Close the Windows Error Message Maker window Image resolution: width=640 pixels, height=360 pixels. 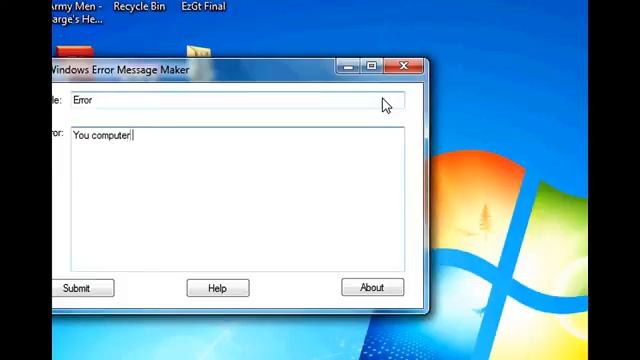pyautogui.click(x=404, y=66)
